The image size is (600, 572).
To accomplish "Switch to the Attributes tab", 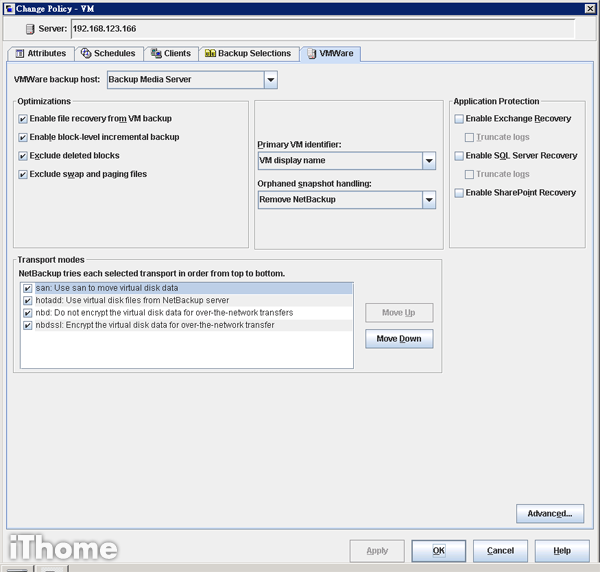I will pyautogui.click(x=41, y=54).
